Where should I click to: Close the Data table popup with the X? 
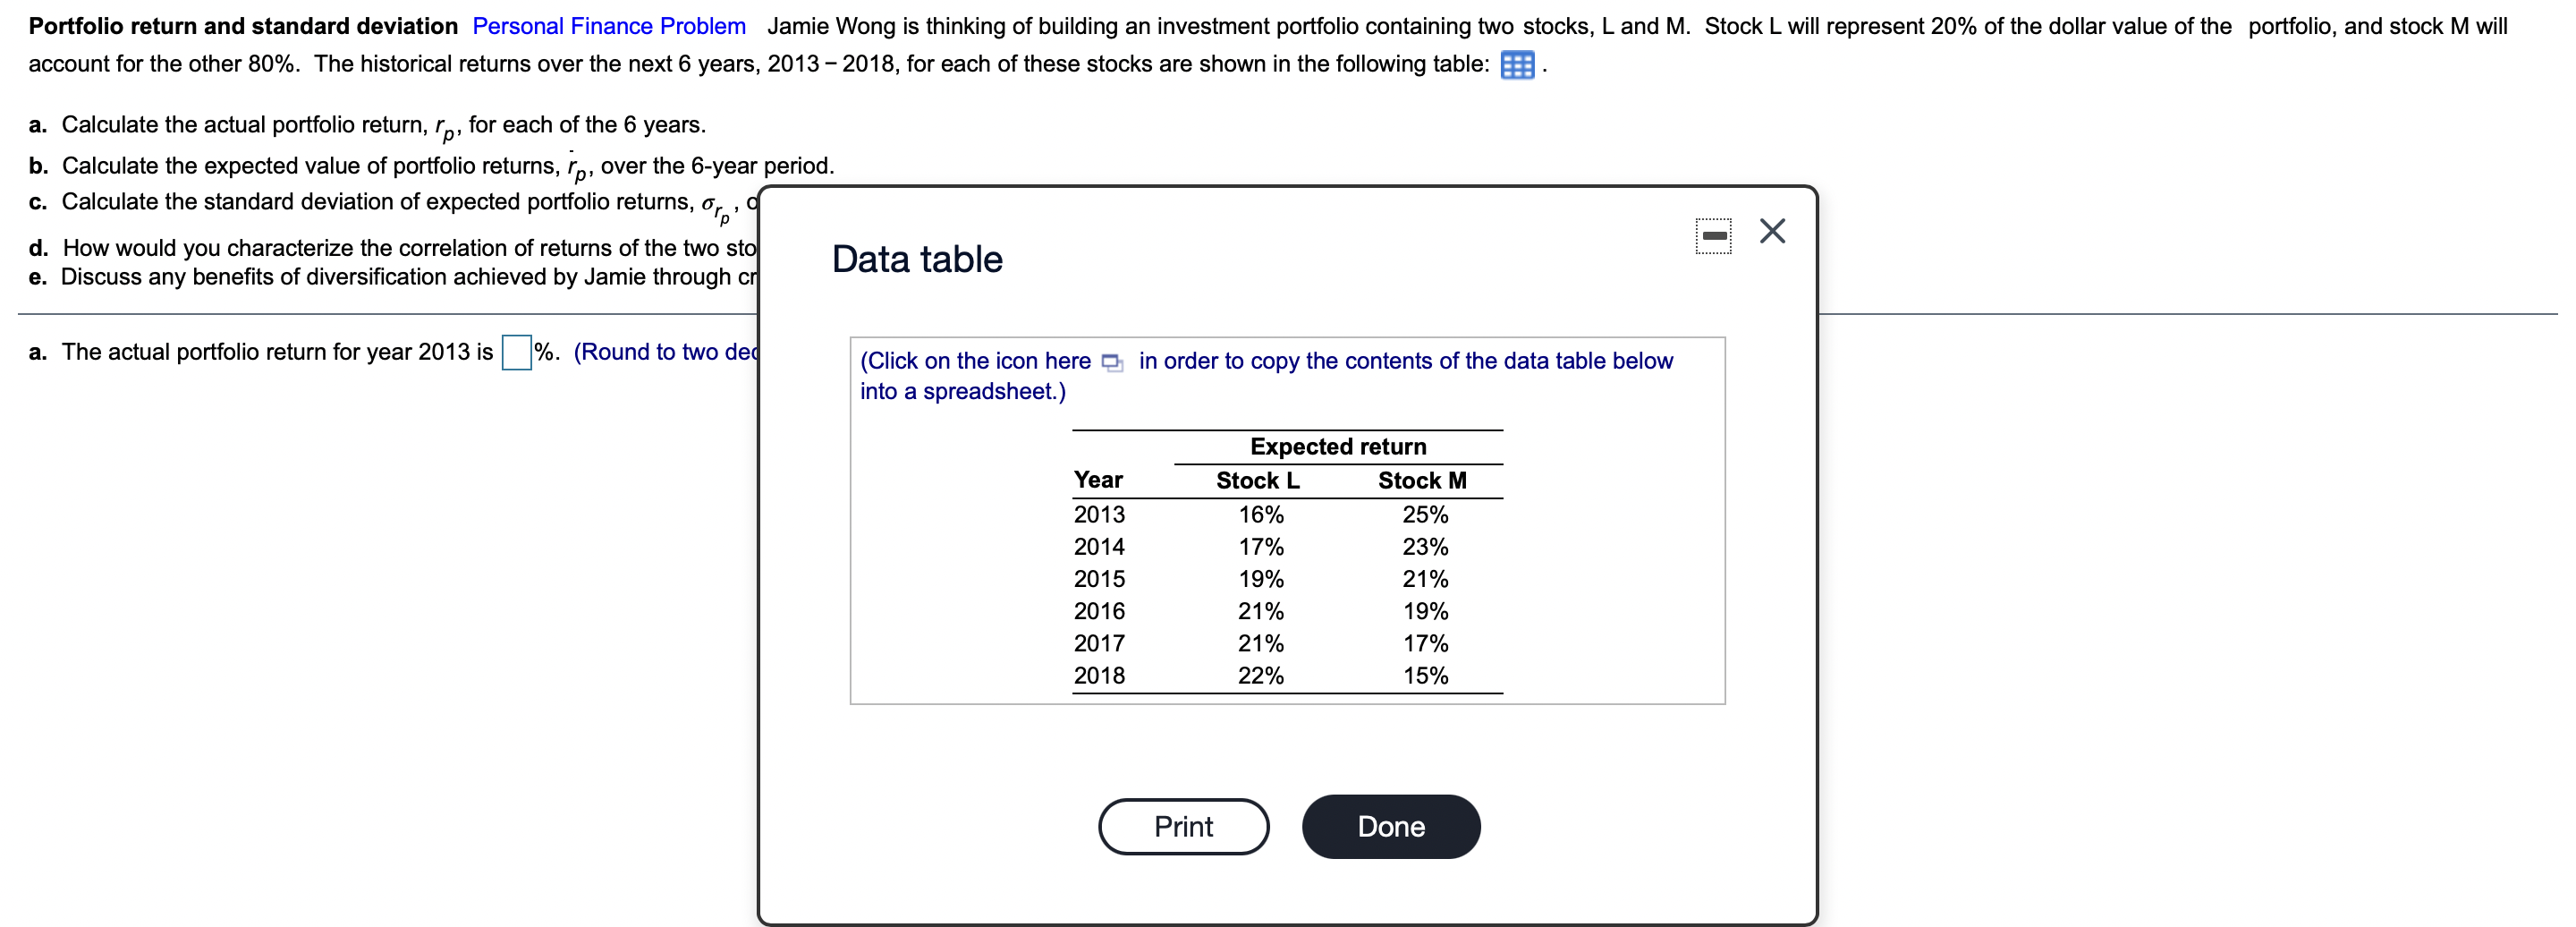(x=1773, y=230)
